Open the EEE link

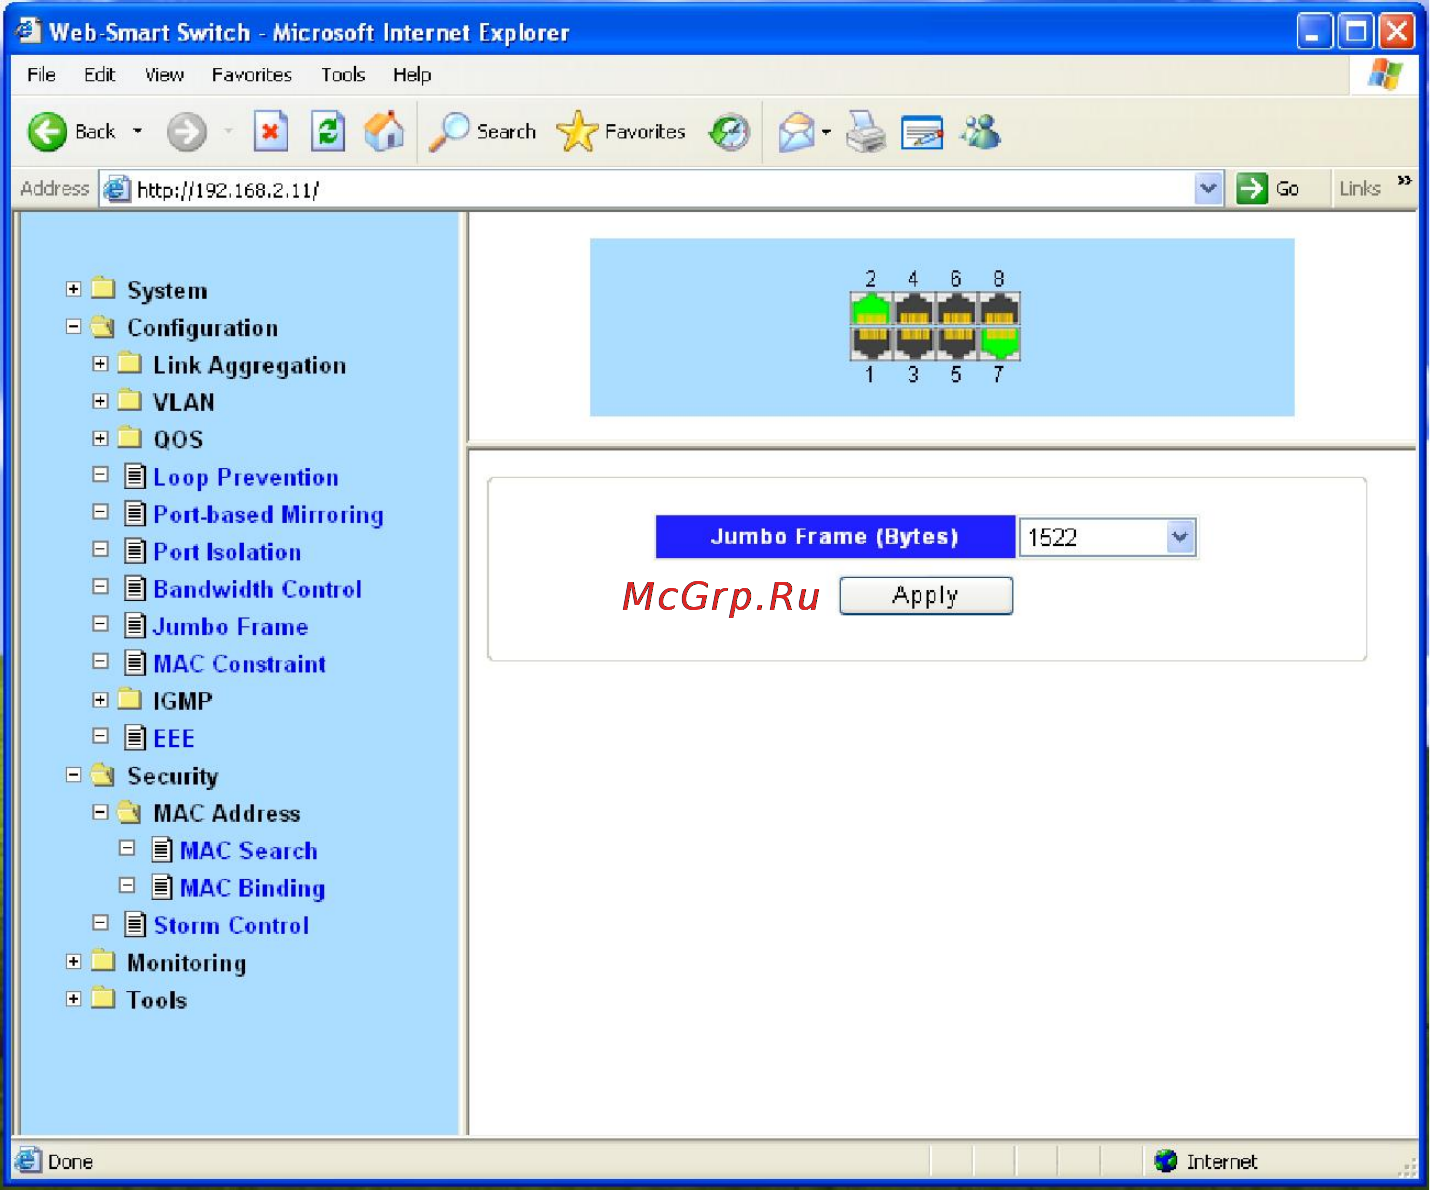(173, 738)
